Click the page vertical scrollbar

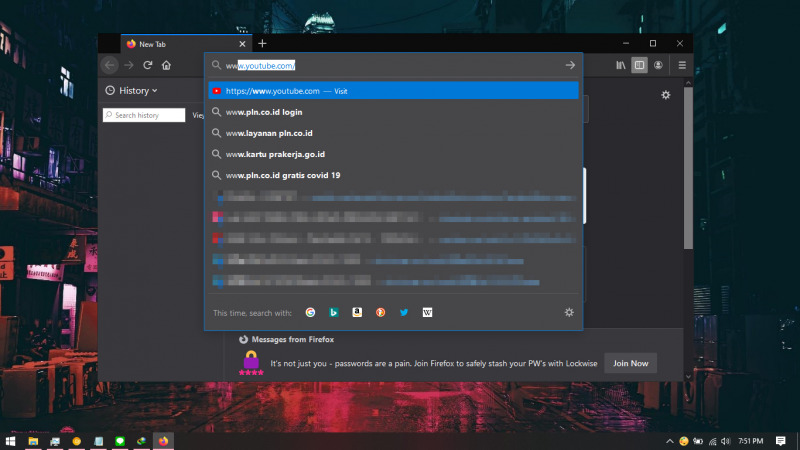[x=688, y=168]
